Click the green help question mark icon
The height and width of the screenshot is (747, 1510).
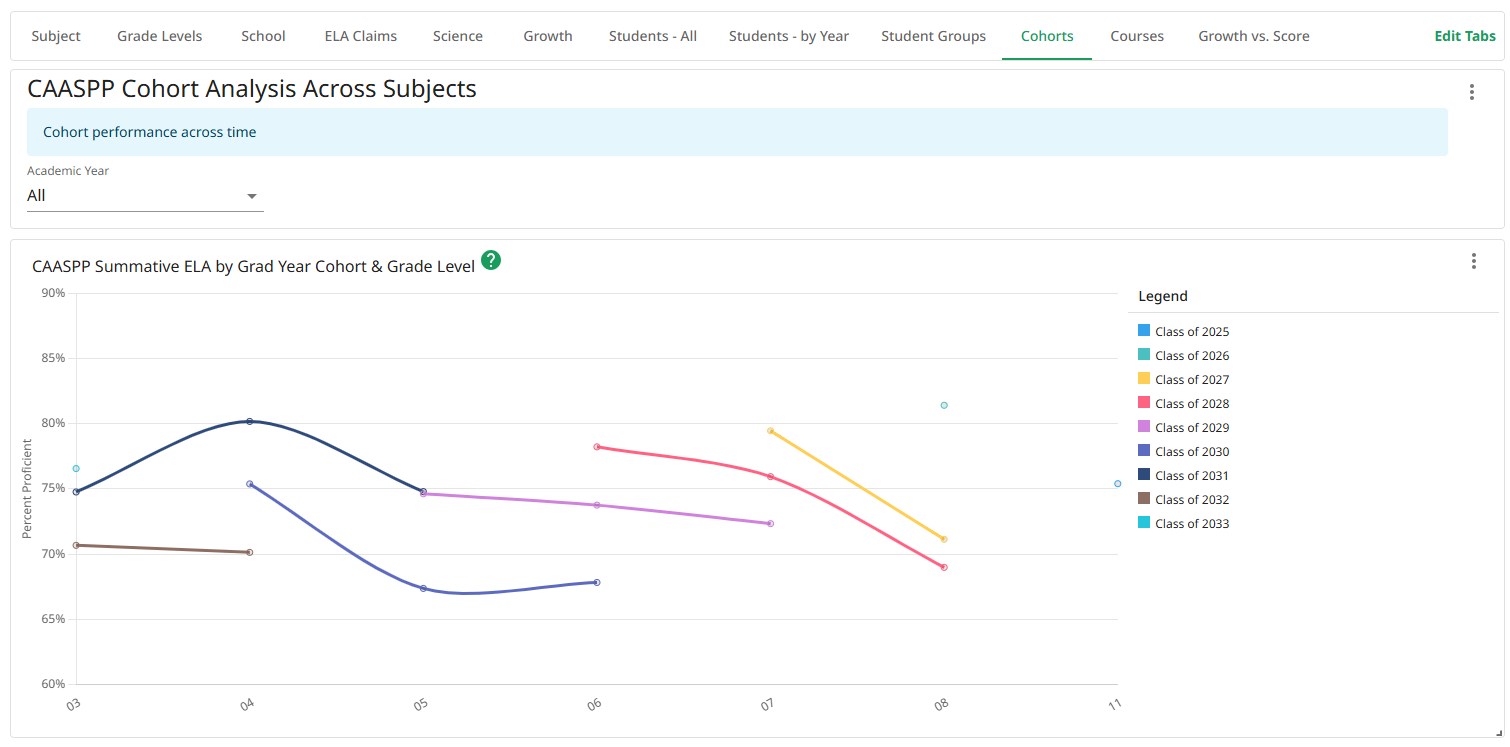click(491, 260)
